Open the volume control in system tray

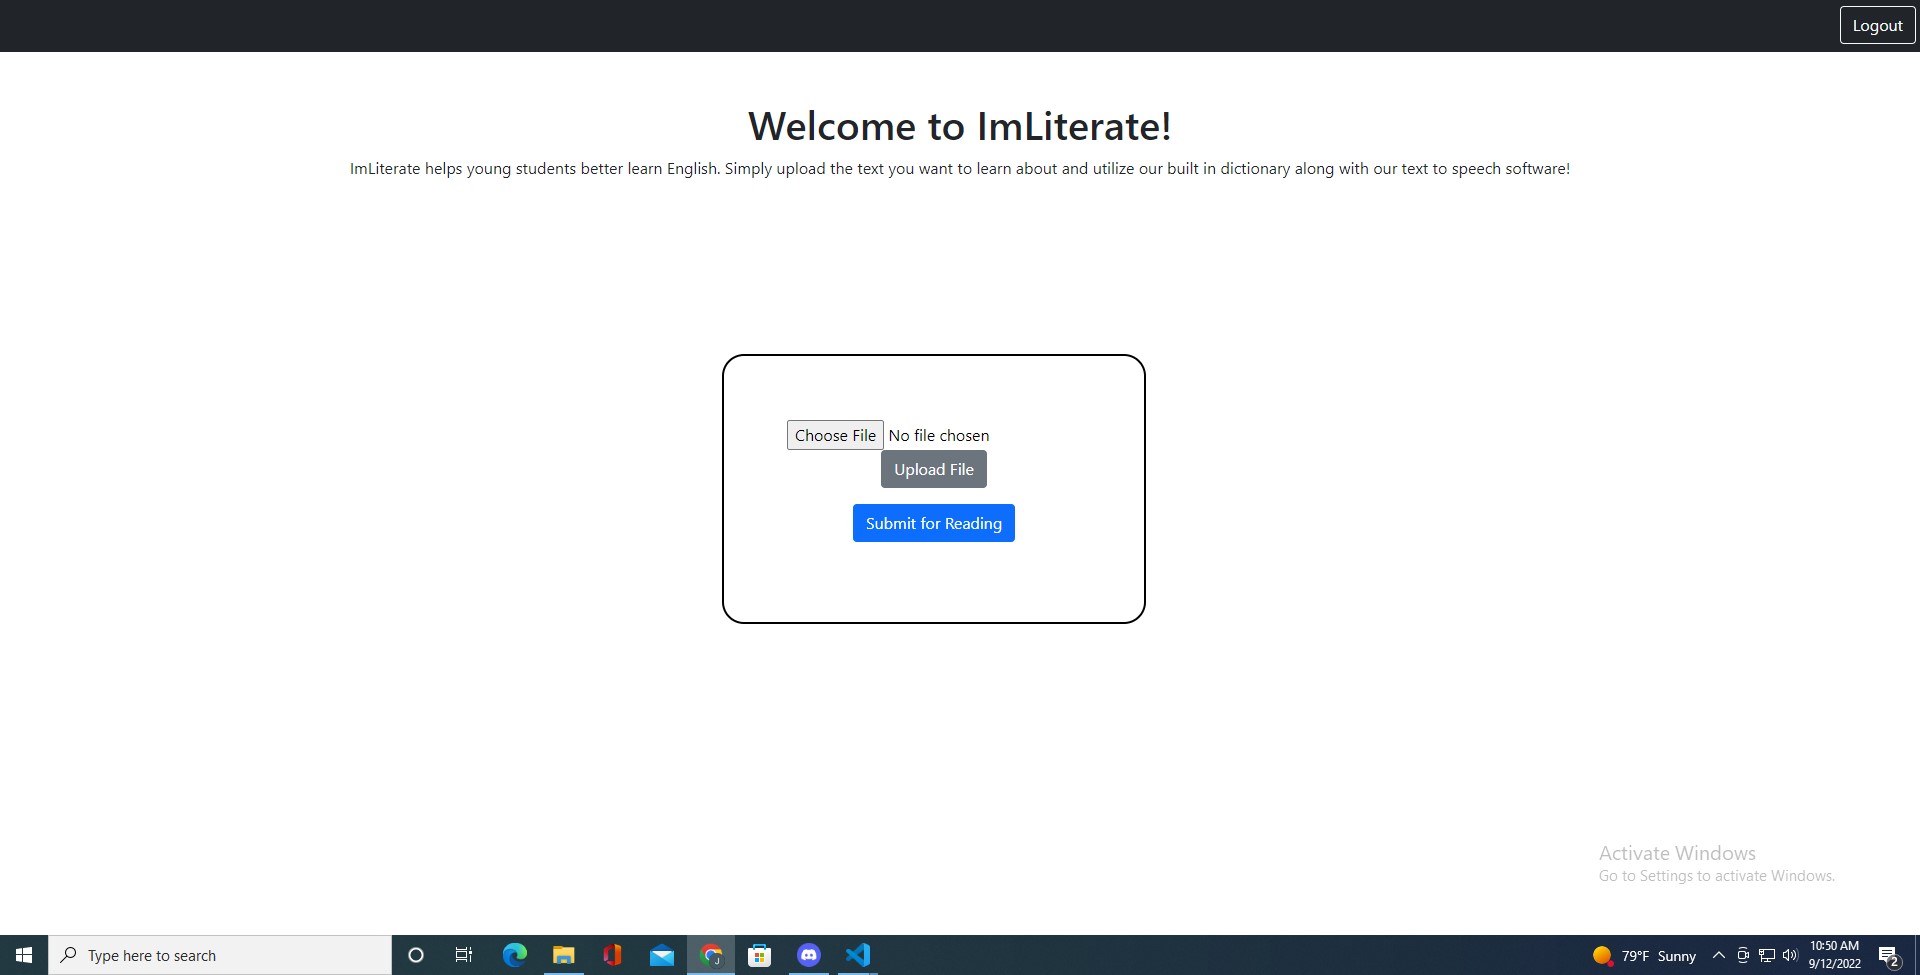[1790, 955]
